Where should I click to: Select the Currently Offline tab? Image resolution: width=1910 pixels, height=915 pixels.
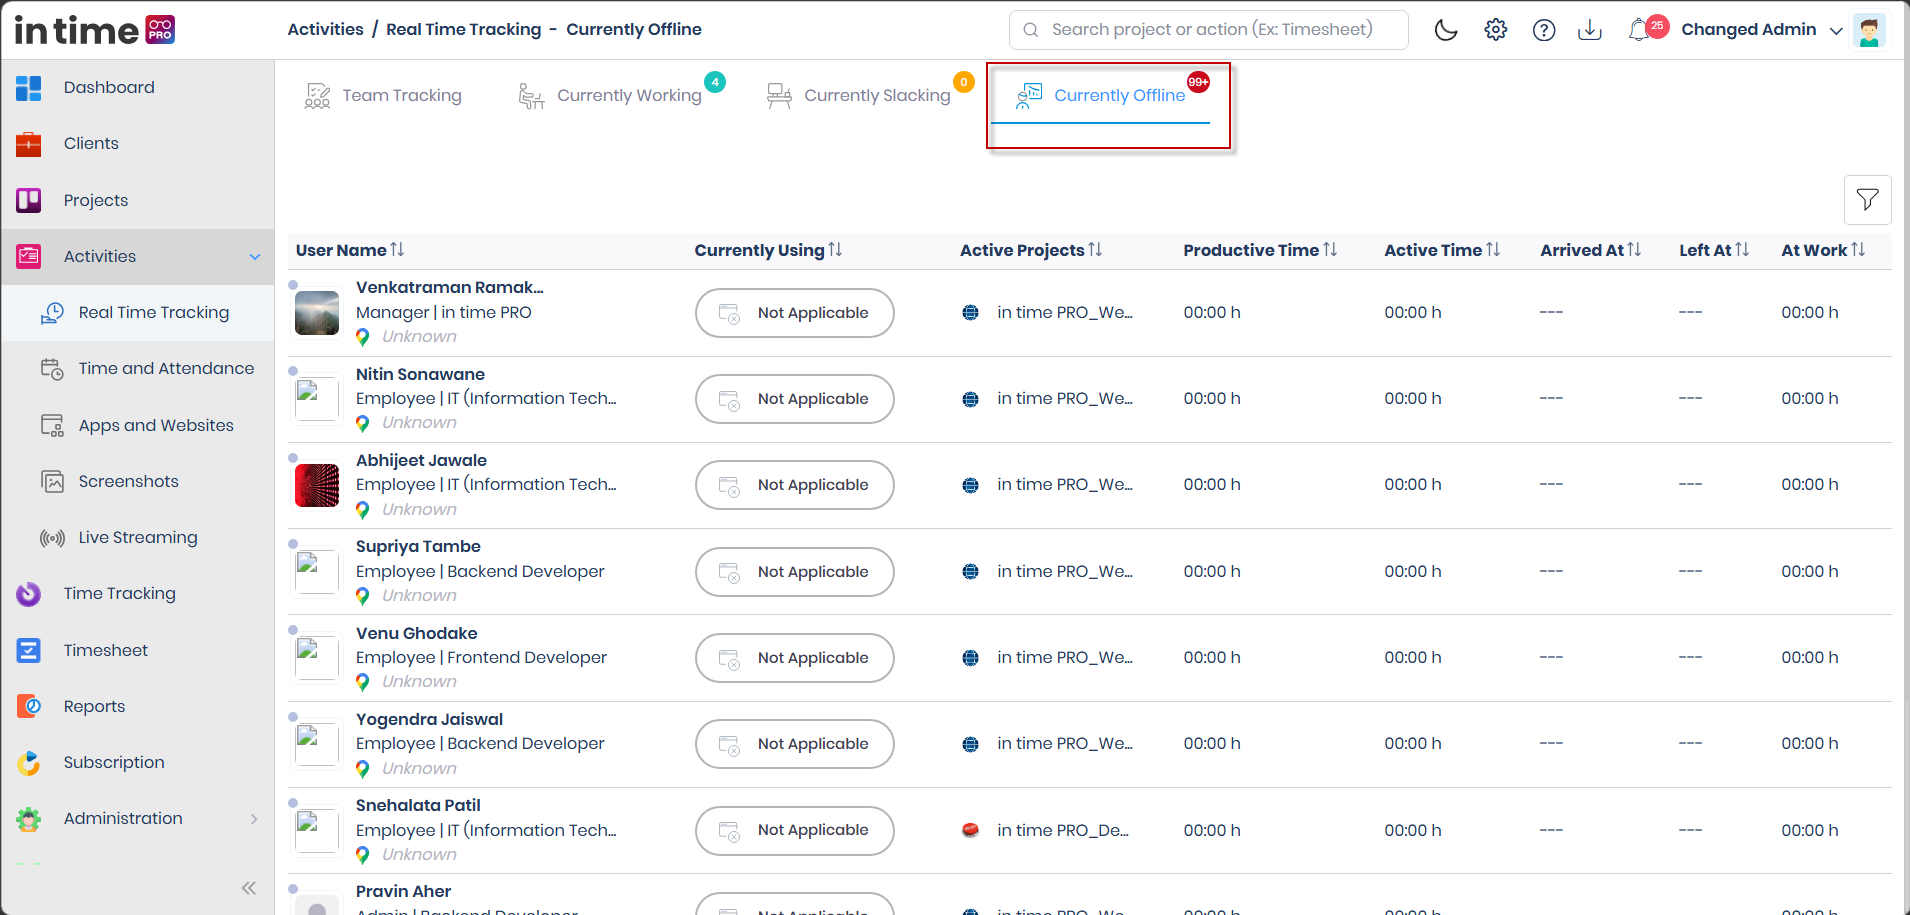point(1101,96)
